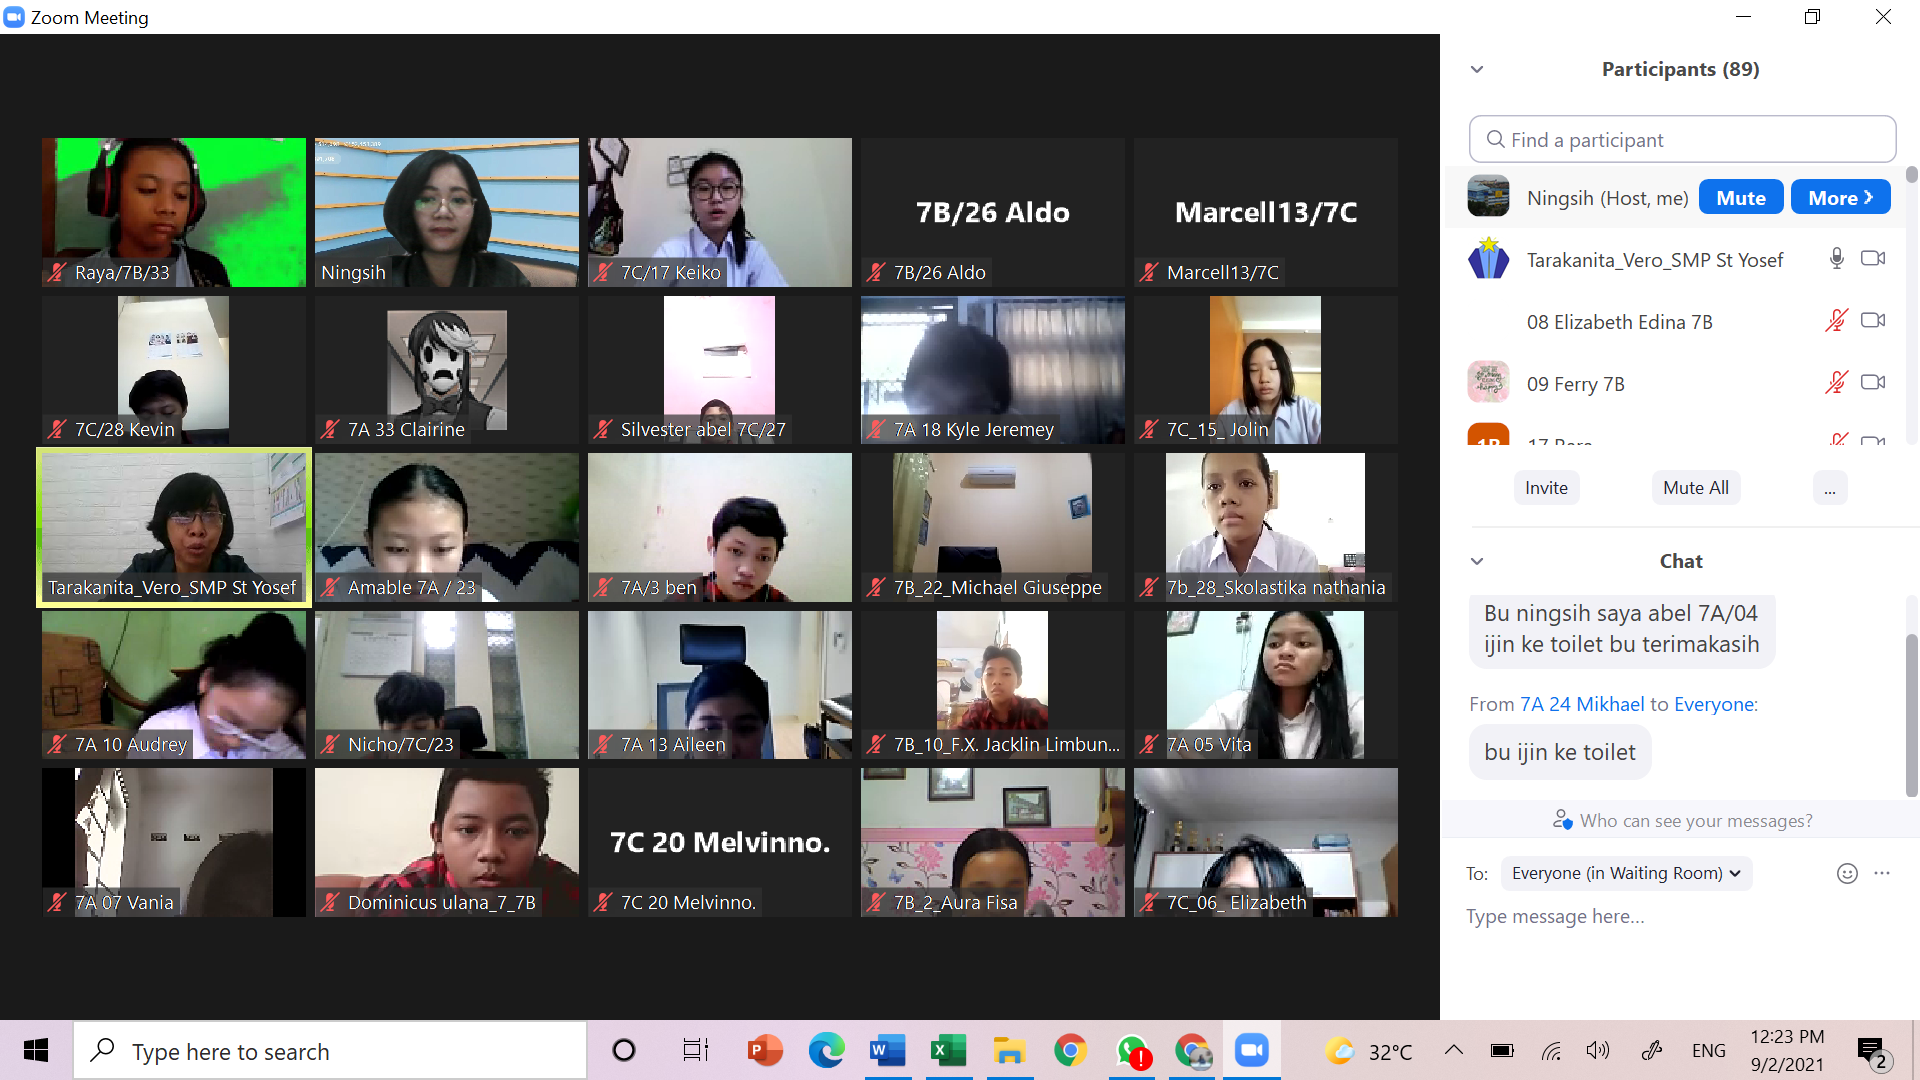Click the muted mic icon on 7B_2_Aura Fisa tile
The height and width of the screenshot is (1080, 1920).
click(x=876, y=902)
